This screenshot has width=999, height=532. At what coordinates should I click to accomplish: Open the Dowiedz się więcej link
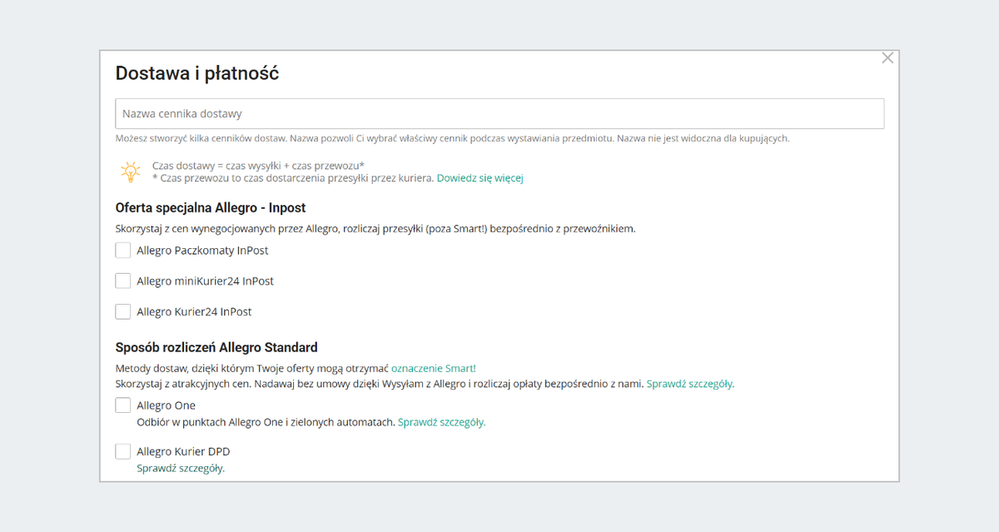480,178
